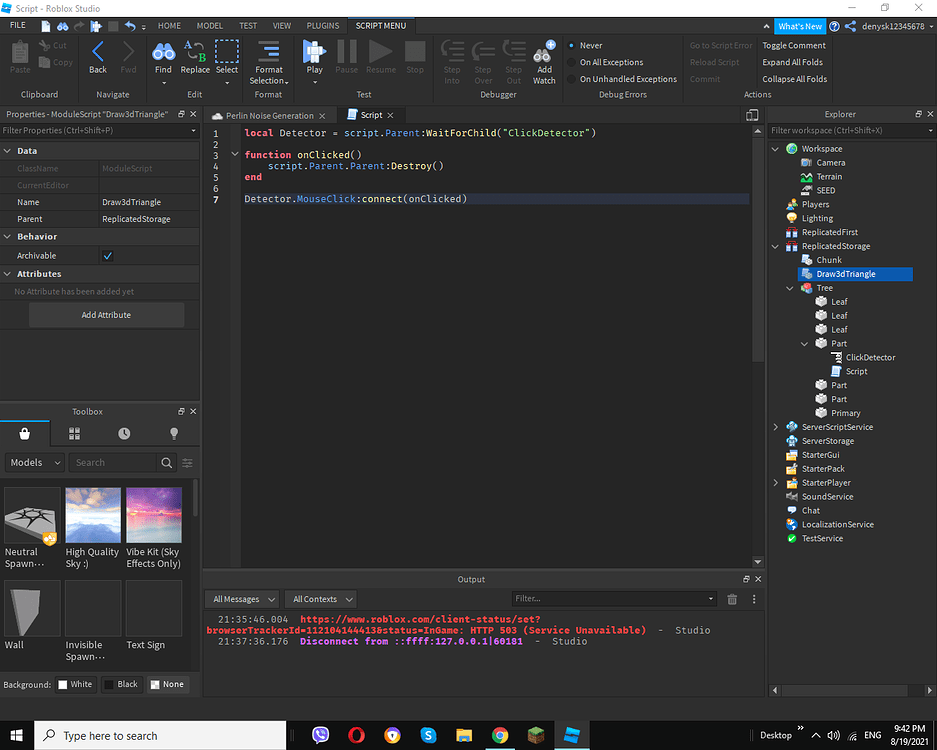Select the ClickDetector item in Explorer
The image size is (937, 750).
(870, 357)
